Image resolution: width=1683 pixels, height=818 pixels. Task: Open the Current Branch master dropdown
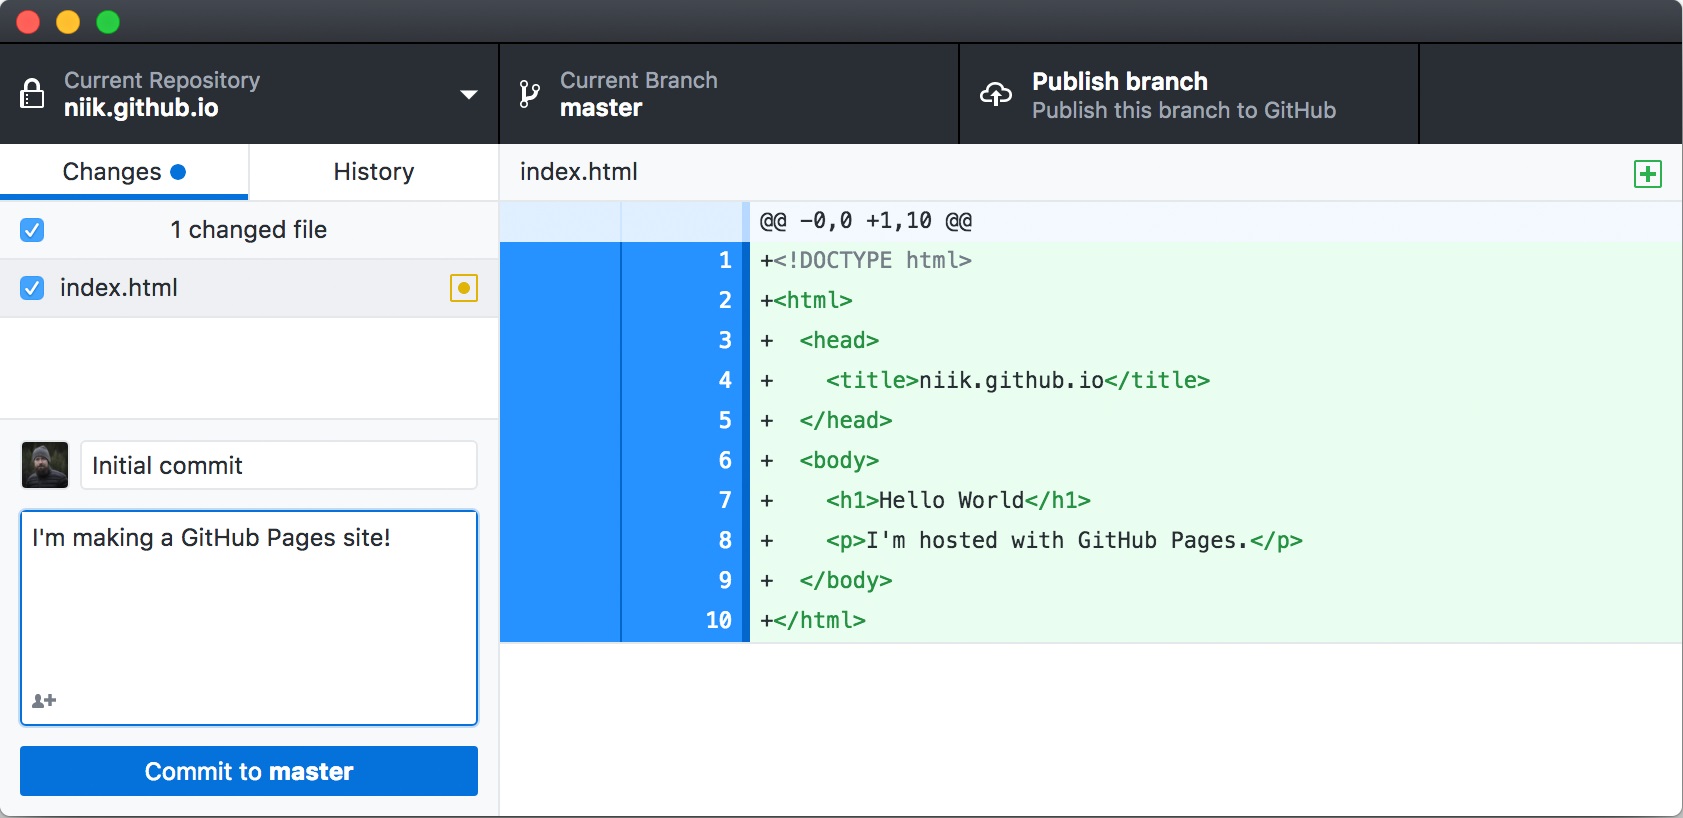click(729, 94)
